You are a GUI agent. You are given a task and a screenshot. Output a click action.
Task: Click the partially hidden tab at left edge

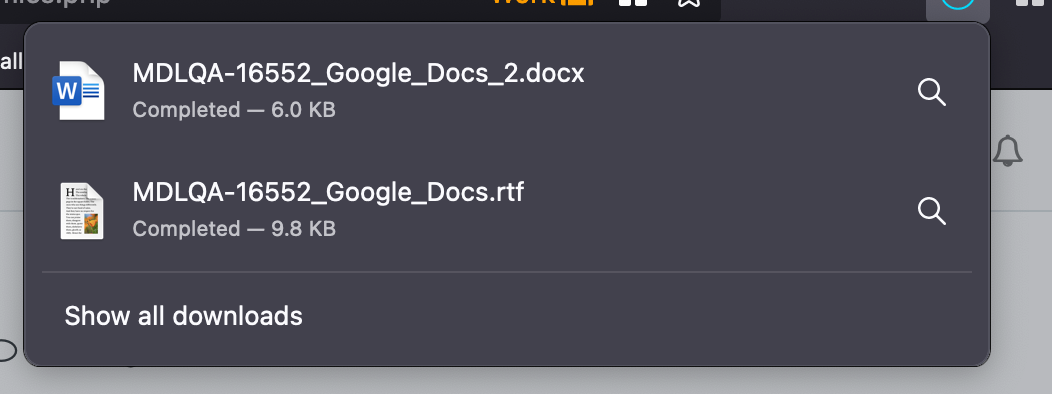point(11,62)
